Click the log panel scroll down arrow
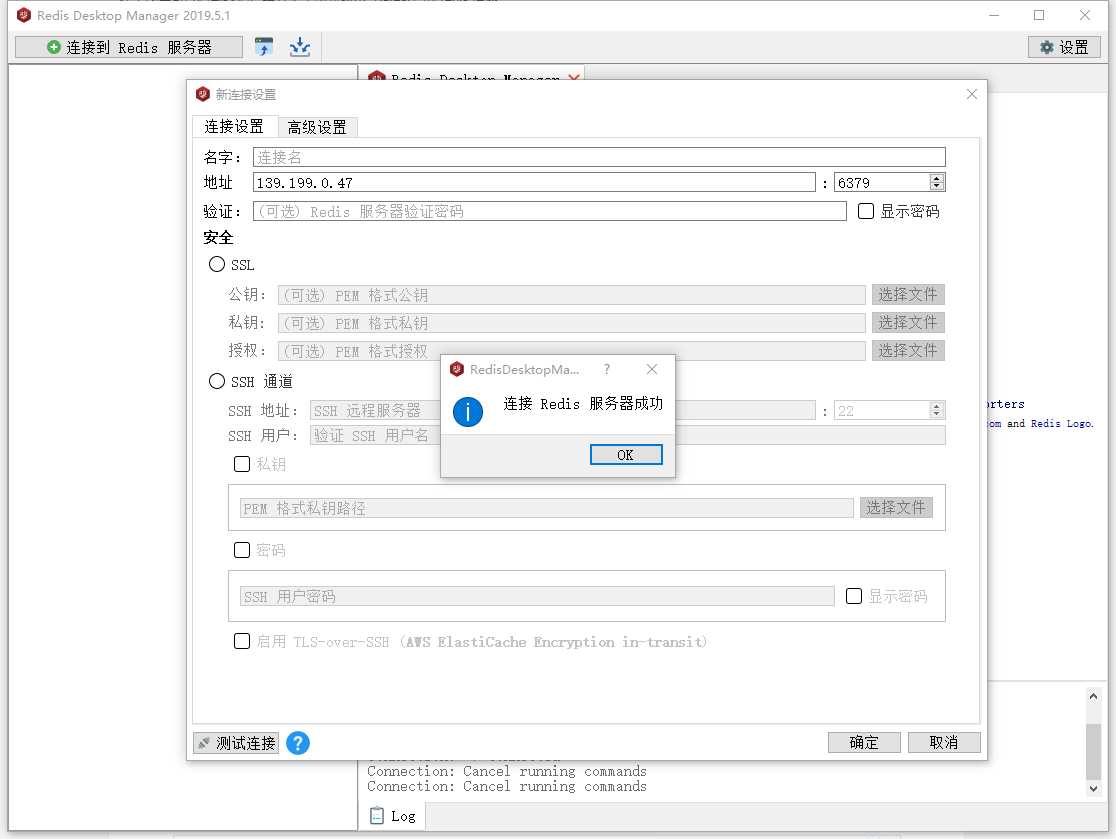This screenshot has width=1116, height=839. click(x=1093, y=788)
